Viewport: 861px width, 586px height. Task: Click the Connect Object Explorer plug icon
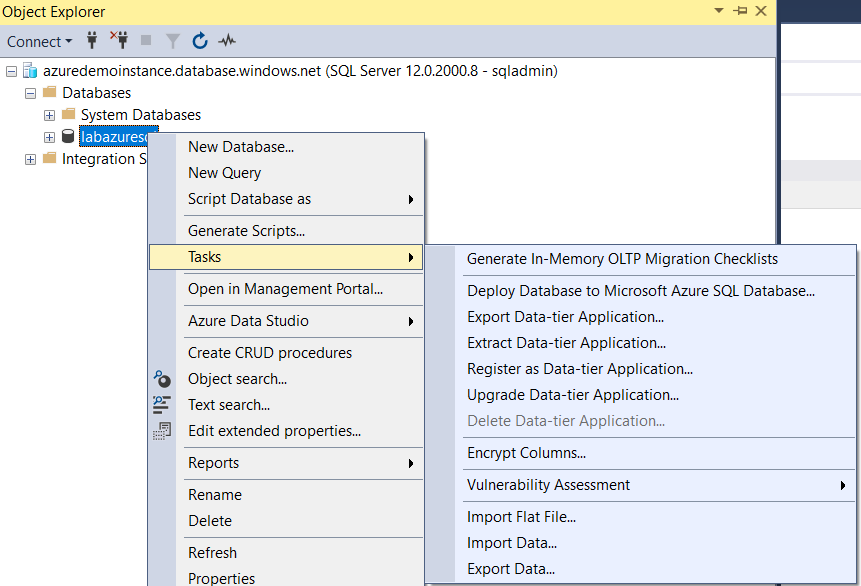pyautogui.click(x=93, y=41)
